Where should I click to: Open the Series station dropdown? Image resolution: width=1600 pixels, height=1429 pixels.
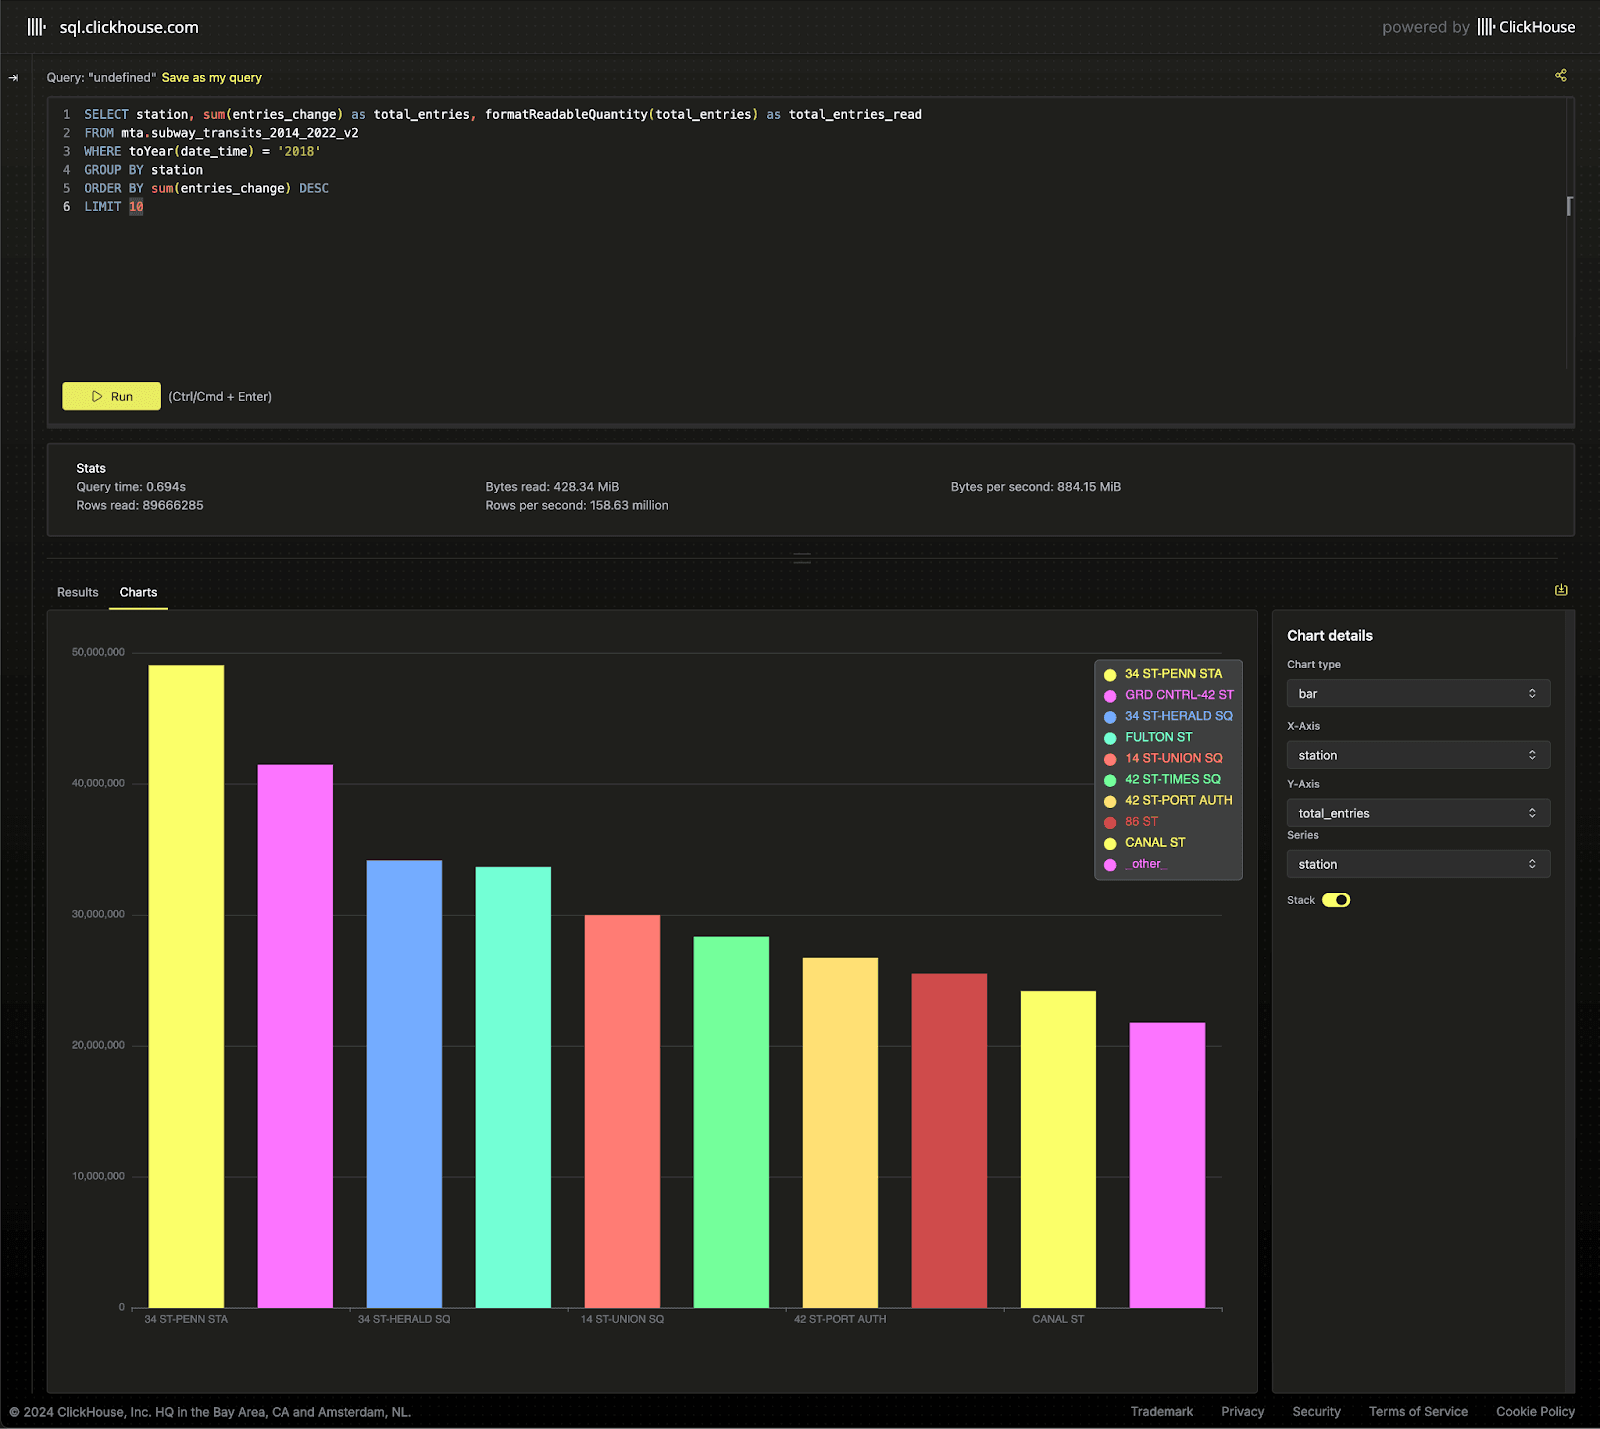(x=1417, y=864)
